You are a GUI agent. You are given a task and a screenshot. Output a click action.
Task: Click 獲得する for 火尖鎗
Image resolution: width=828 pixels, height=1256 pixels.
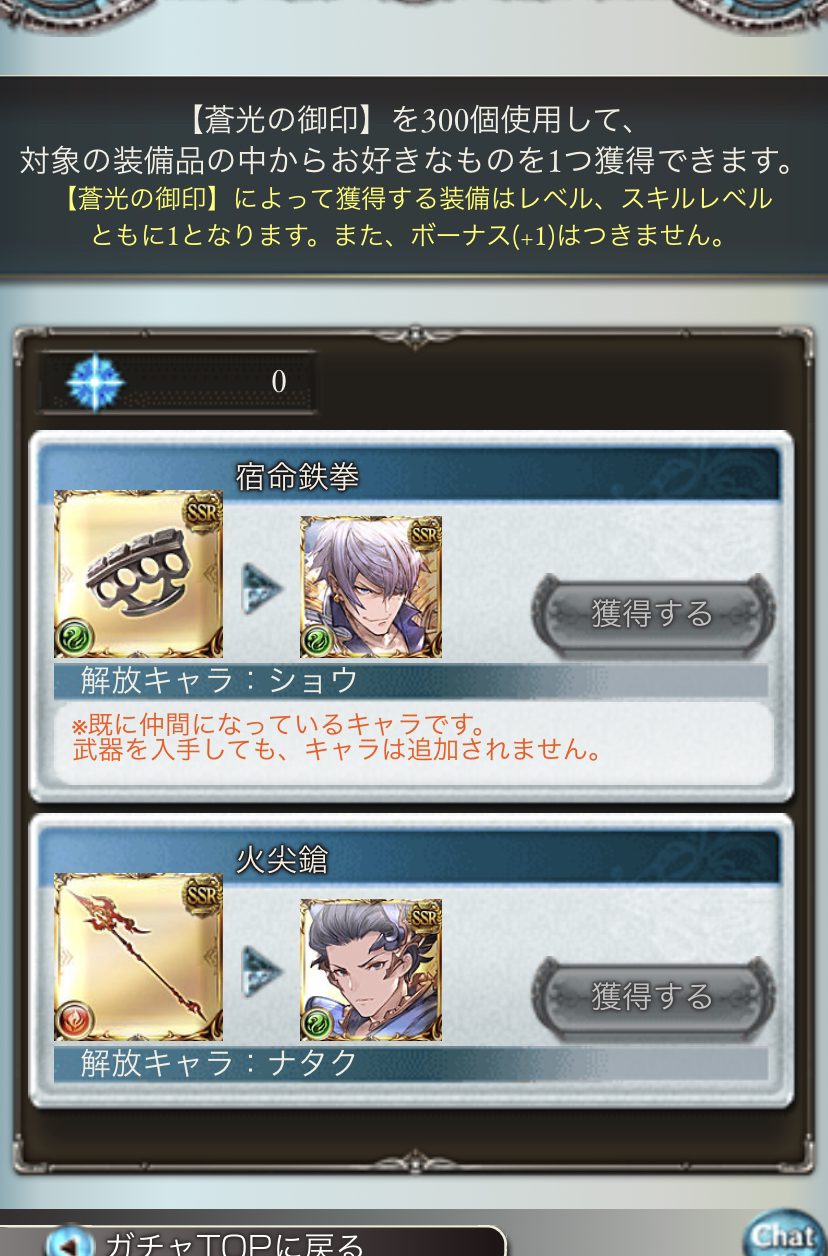[x=652, y=995]
